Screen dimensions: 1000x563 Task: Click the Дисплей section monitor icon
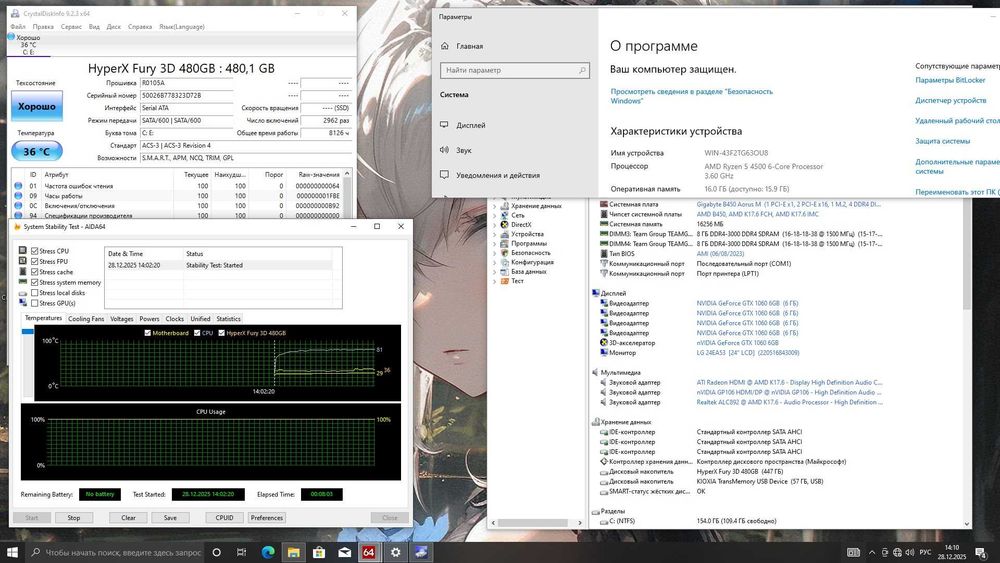pos(596,293)
